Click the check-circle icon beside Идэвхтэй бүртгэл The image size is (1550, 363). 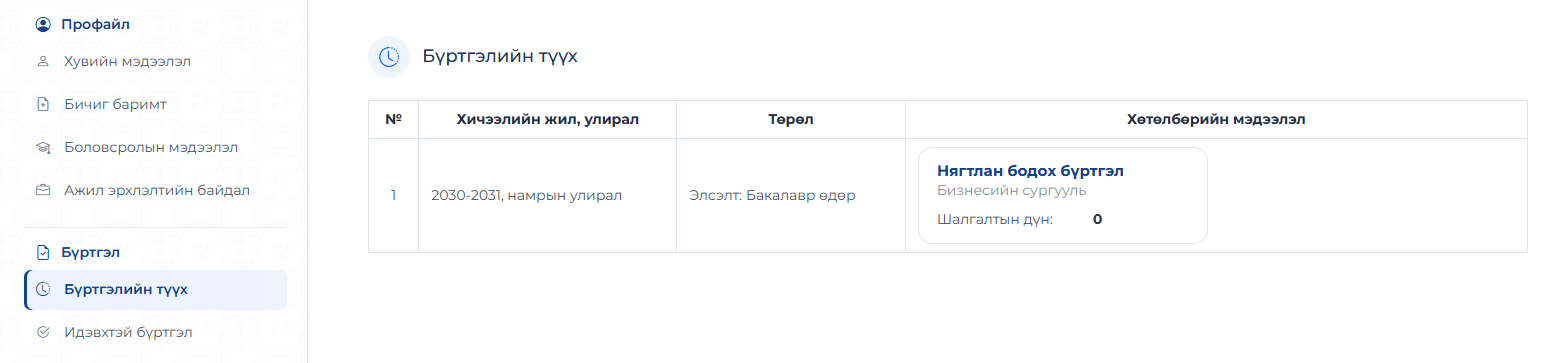click(x=42, y=332)
